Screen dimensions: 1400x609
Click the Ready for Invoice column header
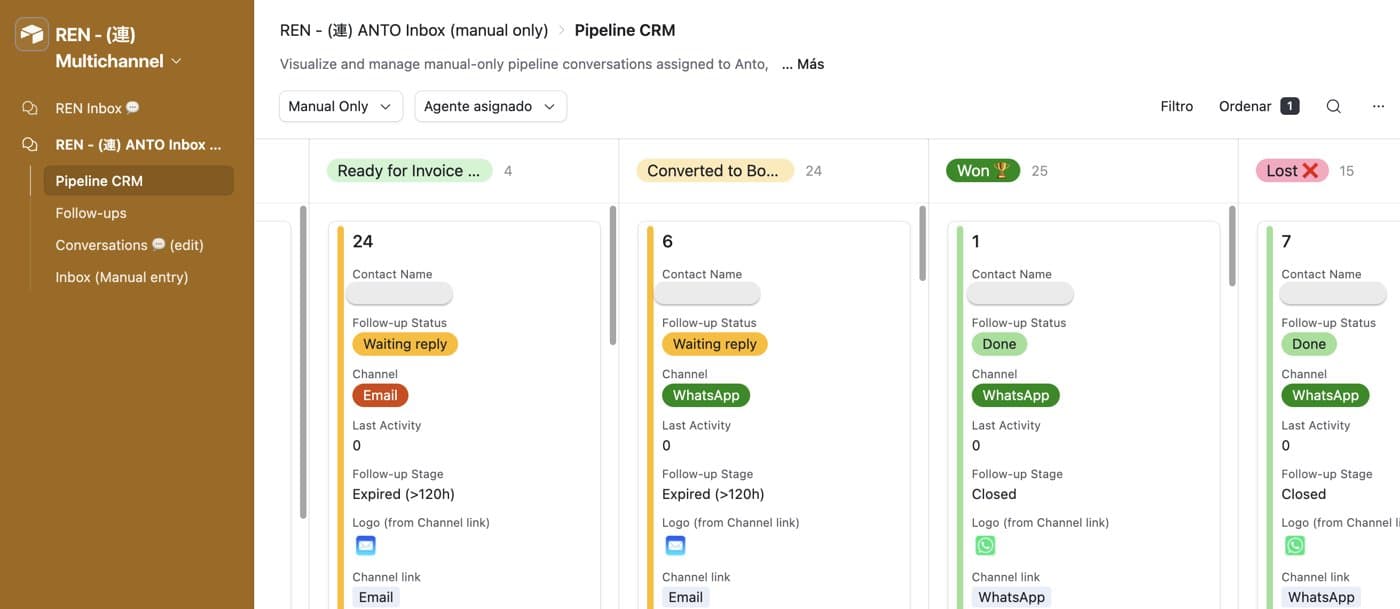[x=409, y=171]
